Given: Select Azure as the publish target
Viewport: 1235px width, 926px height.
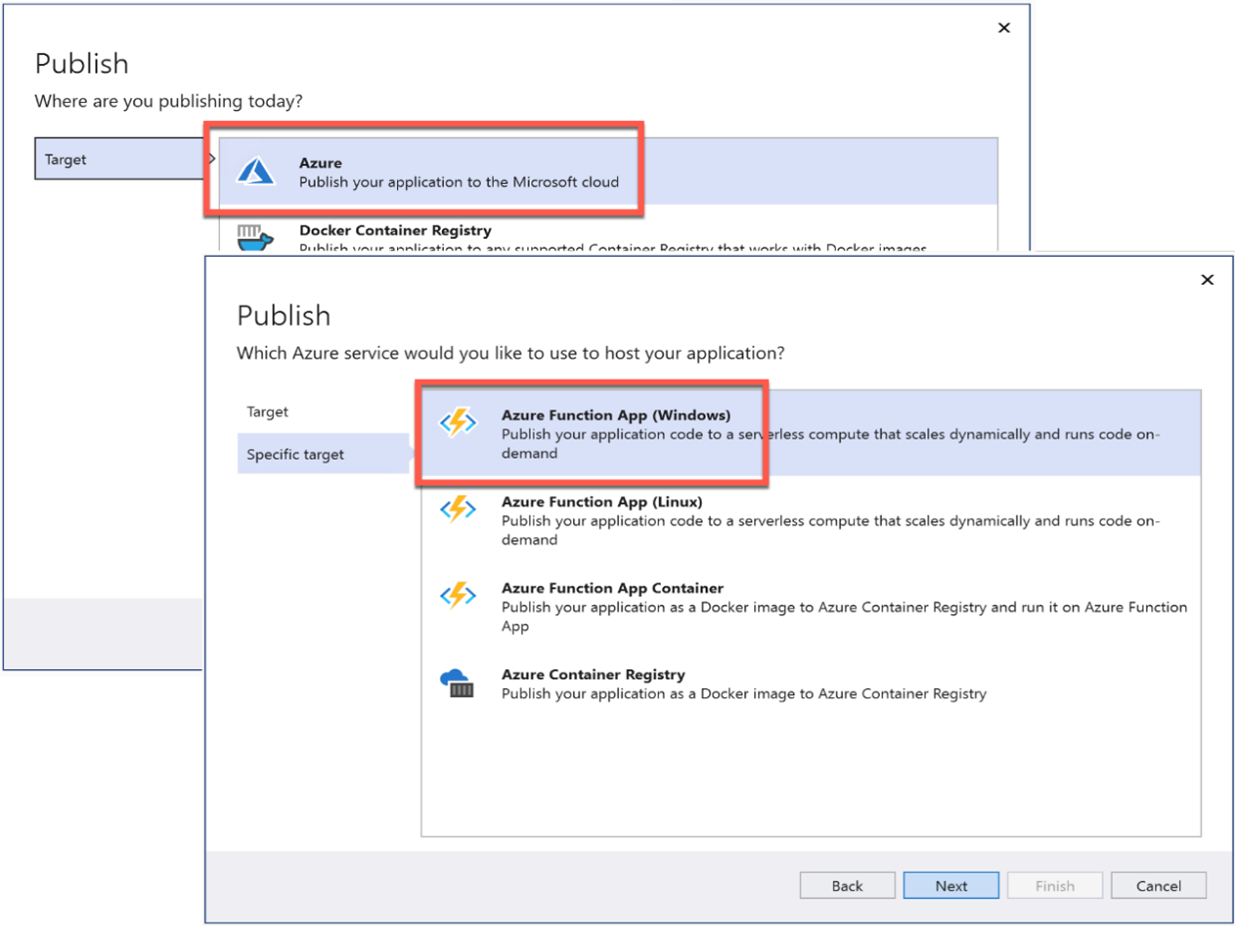Looking at the screenshot, I should [608, 171].
